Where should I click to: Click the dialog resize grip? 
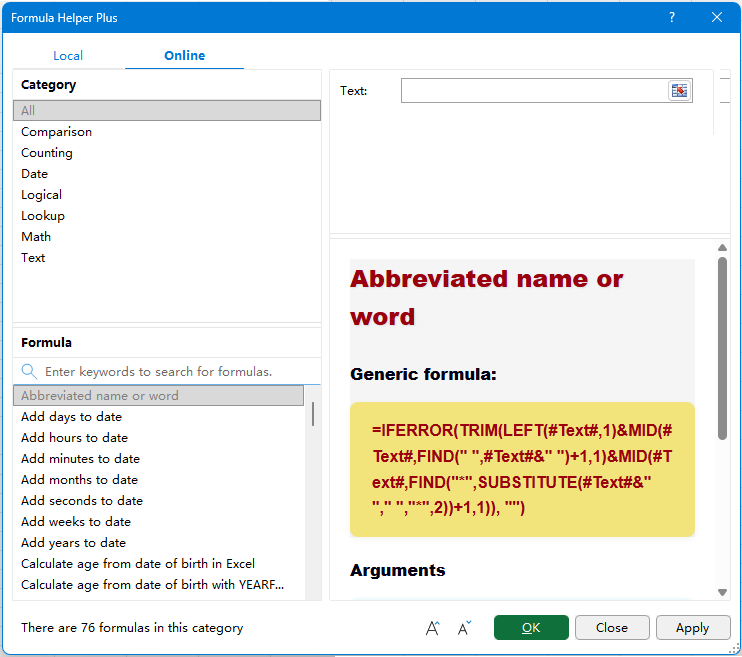pyautogui.click(x=734, y=649)
